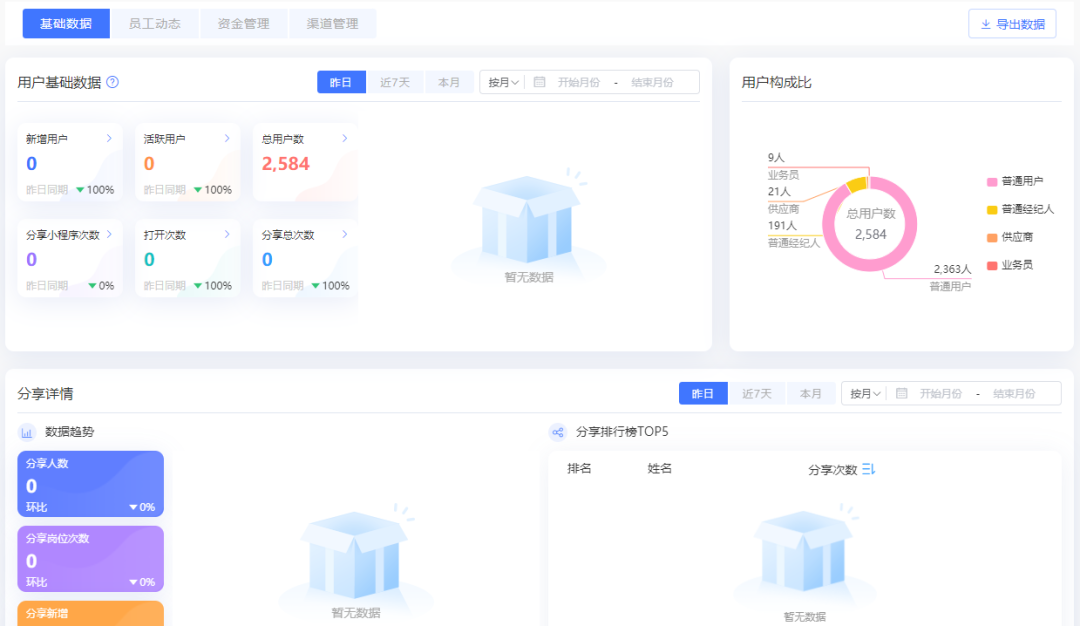Open 按月 dropdown in 用户基础数据 section
The width and height of the screenshot is (1080, 626).
point(503,82)
